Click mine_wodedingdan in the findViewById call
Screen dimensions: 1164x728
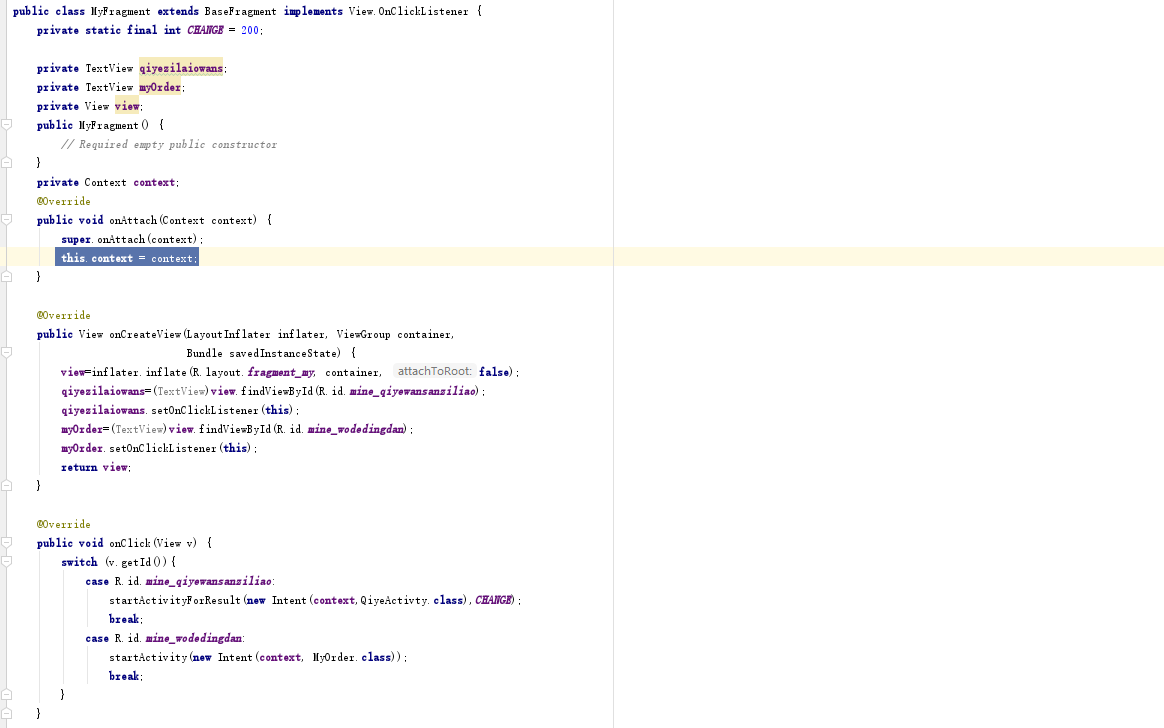pos(356,429)
